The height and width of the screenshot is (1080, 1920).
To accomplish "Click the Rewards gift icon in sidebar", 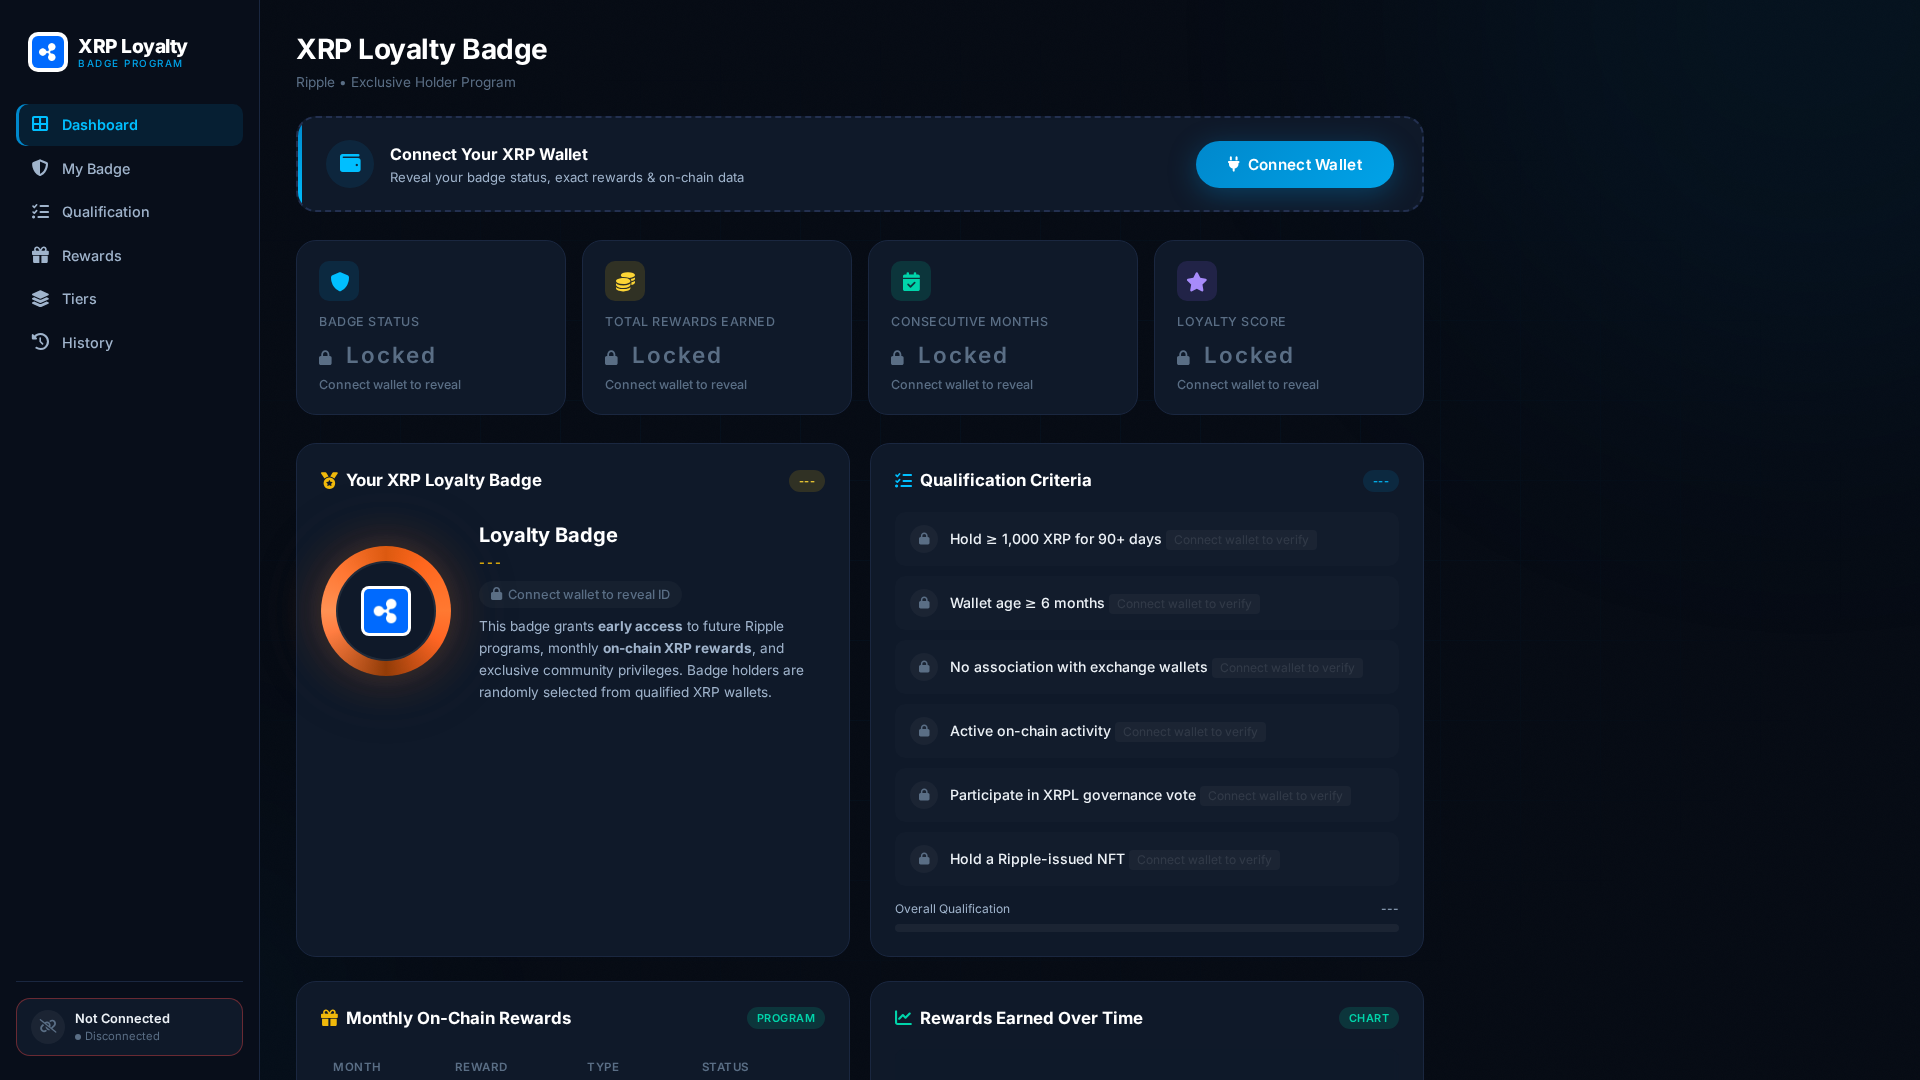I will [40, 255].
